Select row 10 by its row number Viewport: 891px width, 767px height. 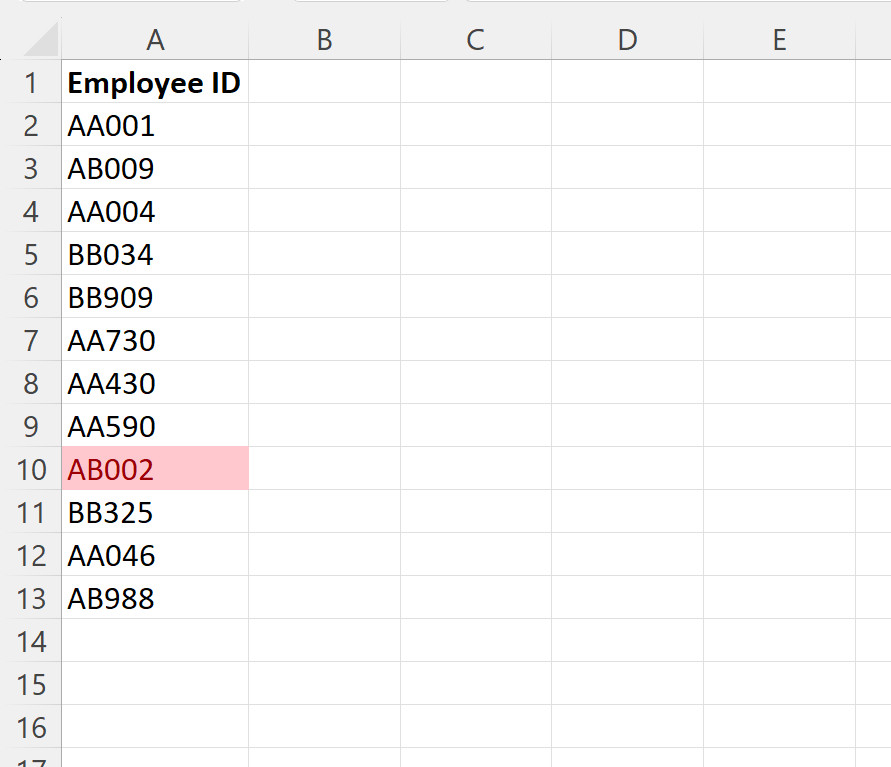coord(33,469)
